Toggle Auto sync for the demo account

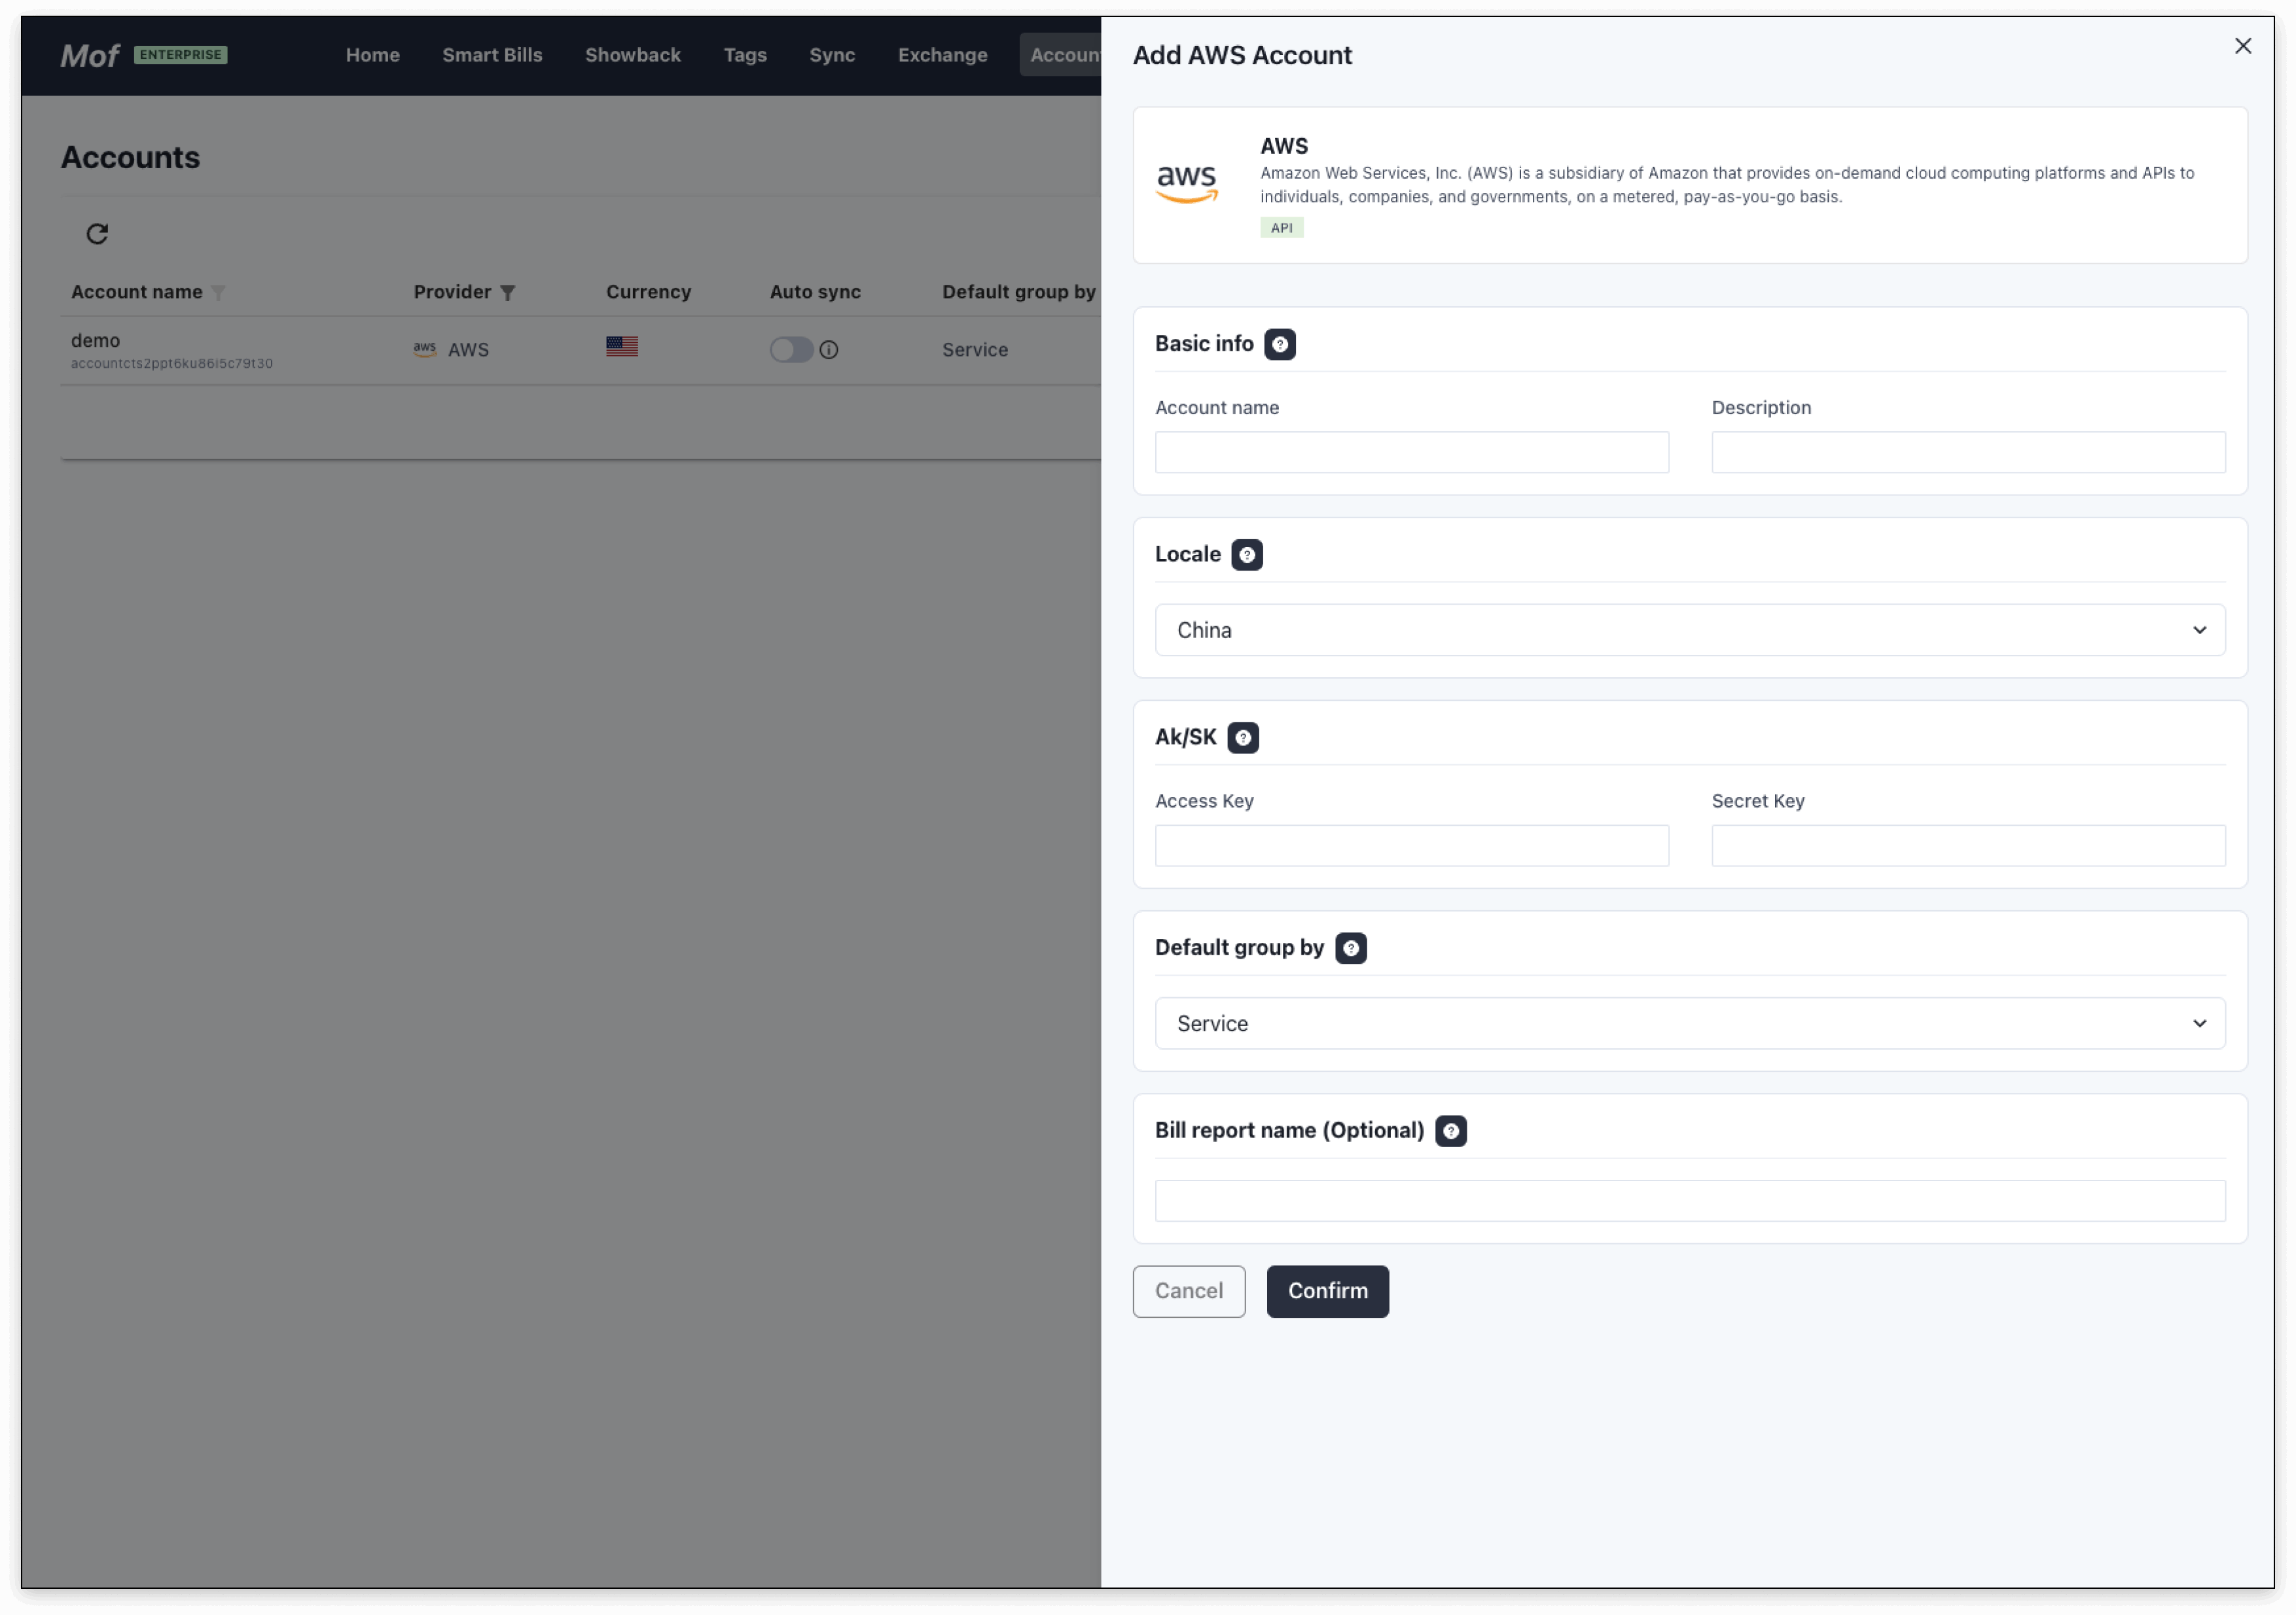pyautogui.click(x=791, y=350)
